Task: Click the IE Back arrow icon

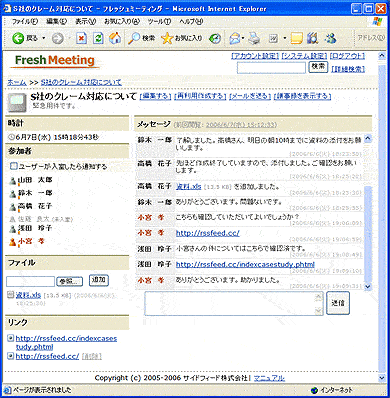Action: 18,38
